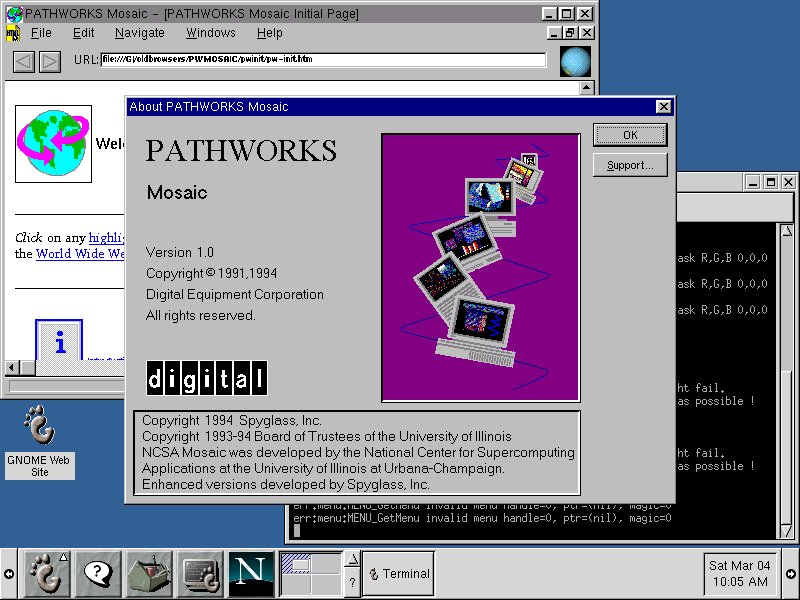The width and height of the screenshot is (800, 600).
Task: Open the GNOME Web Site desktop icon
Action: (x=40, y=442)
